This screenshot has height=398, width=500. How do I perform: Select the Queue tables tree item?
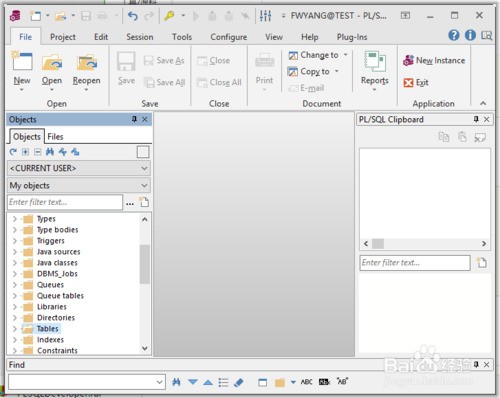(x=60, y=296)
